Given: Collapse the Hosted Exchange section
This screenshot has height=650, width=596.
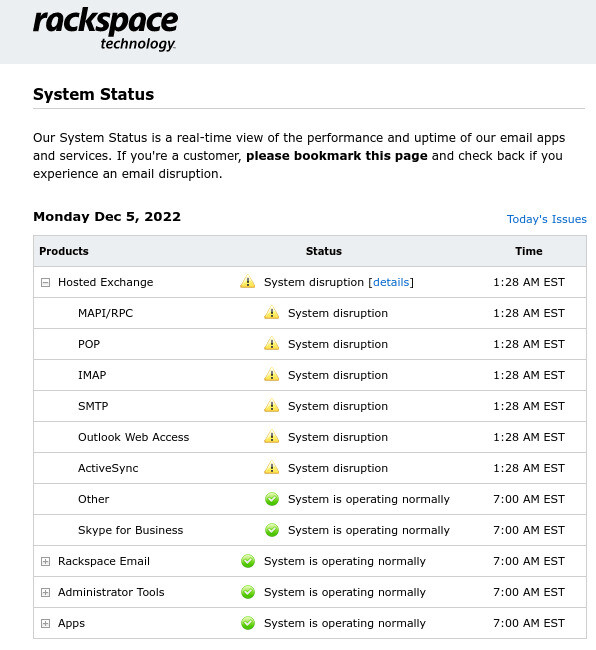Looking at the screenshot, I should 45,283.
